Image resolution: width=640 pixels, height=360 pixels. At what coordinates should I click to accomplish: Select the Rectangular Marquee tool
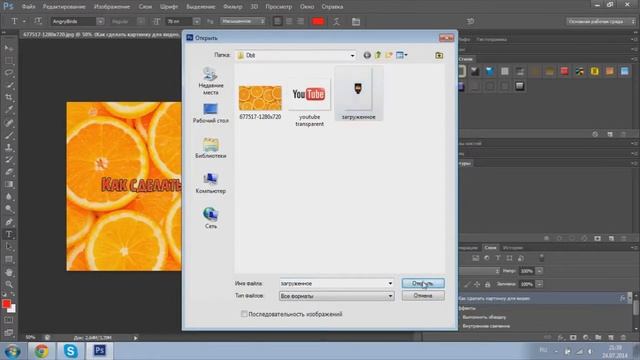9,61
